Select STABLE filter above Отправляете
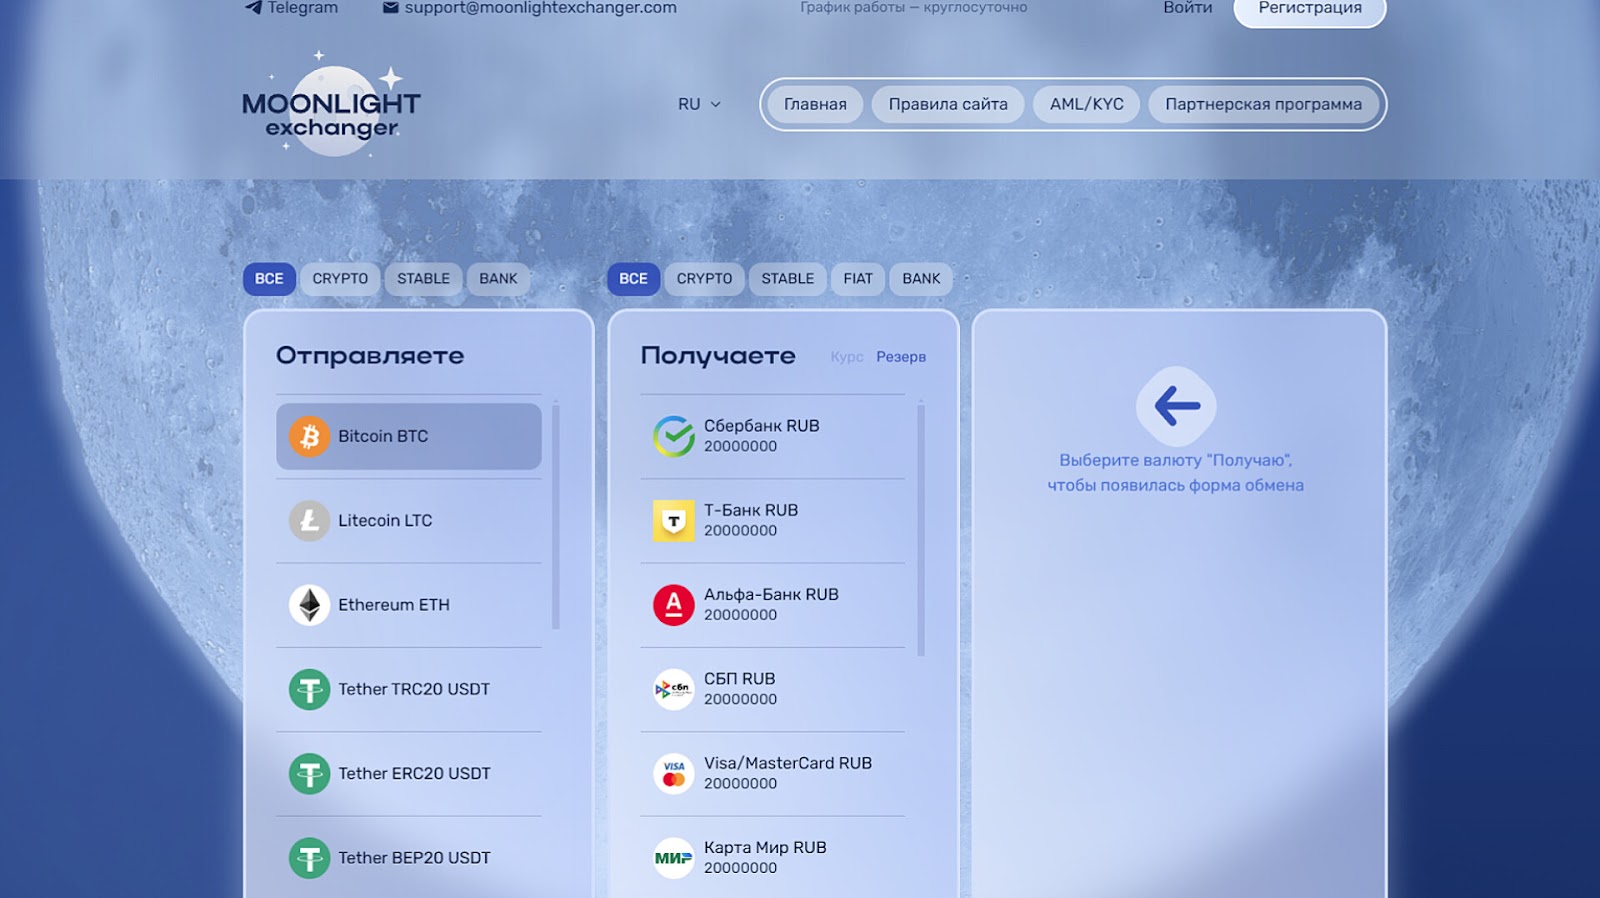This screenshot has height=898, width=1600. click(x=423, y=278)
